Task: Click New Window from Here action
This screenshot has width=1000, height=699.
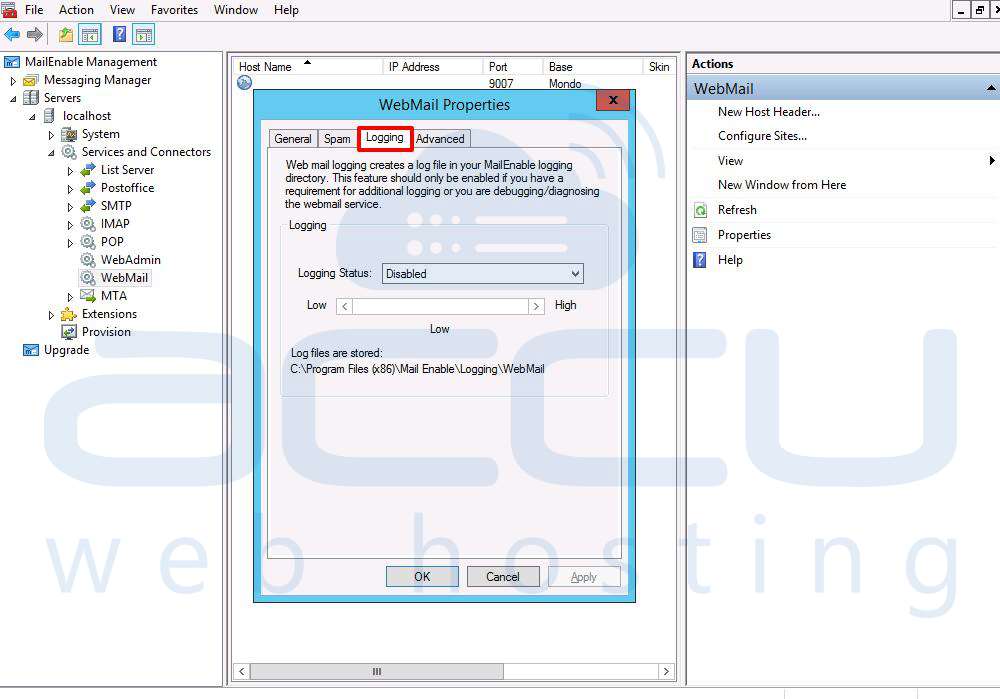Action: click(x=782, y=185)
